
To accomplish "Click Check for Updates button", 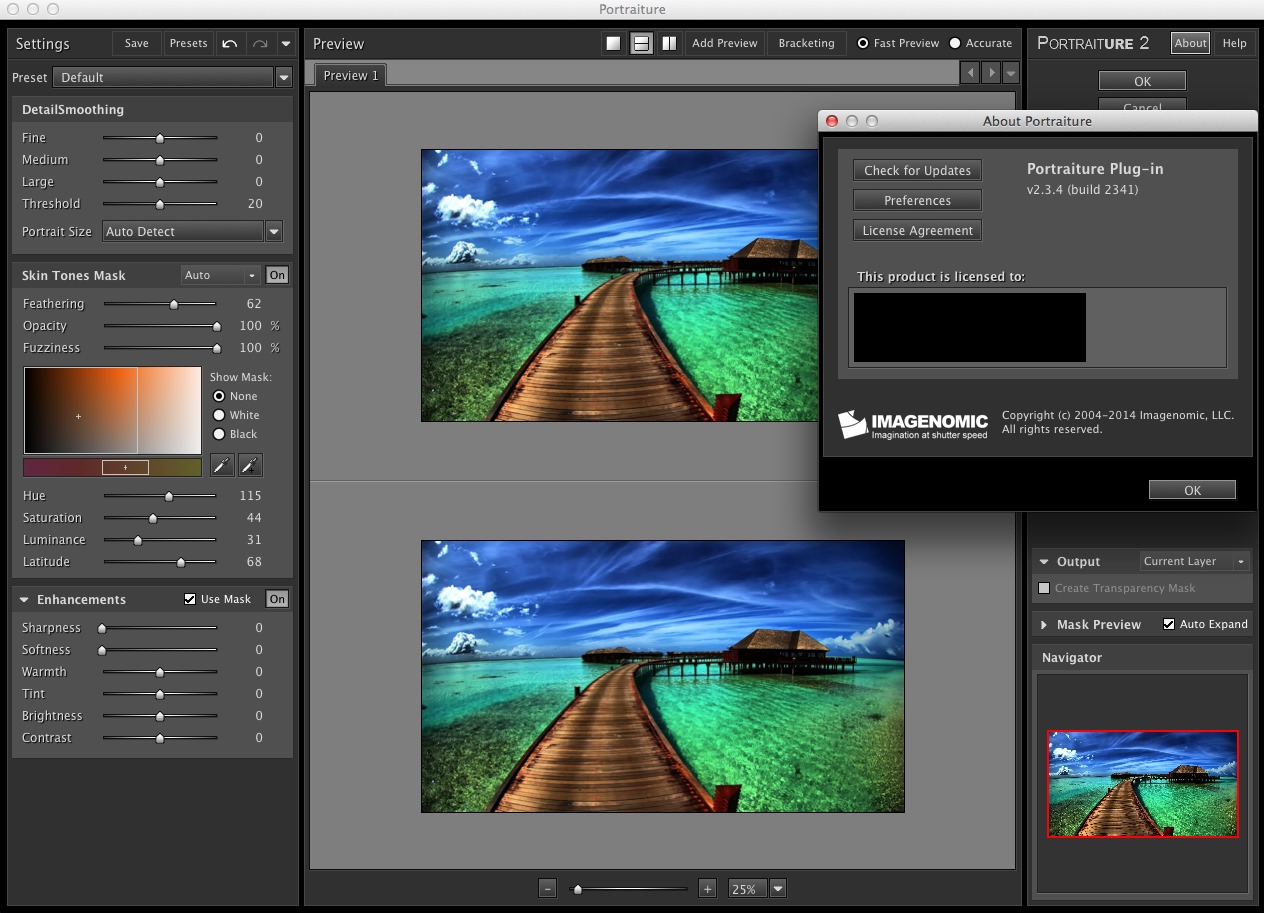I will 917,170.
